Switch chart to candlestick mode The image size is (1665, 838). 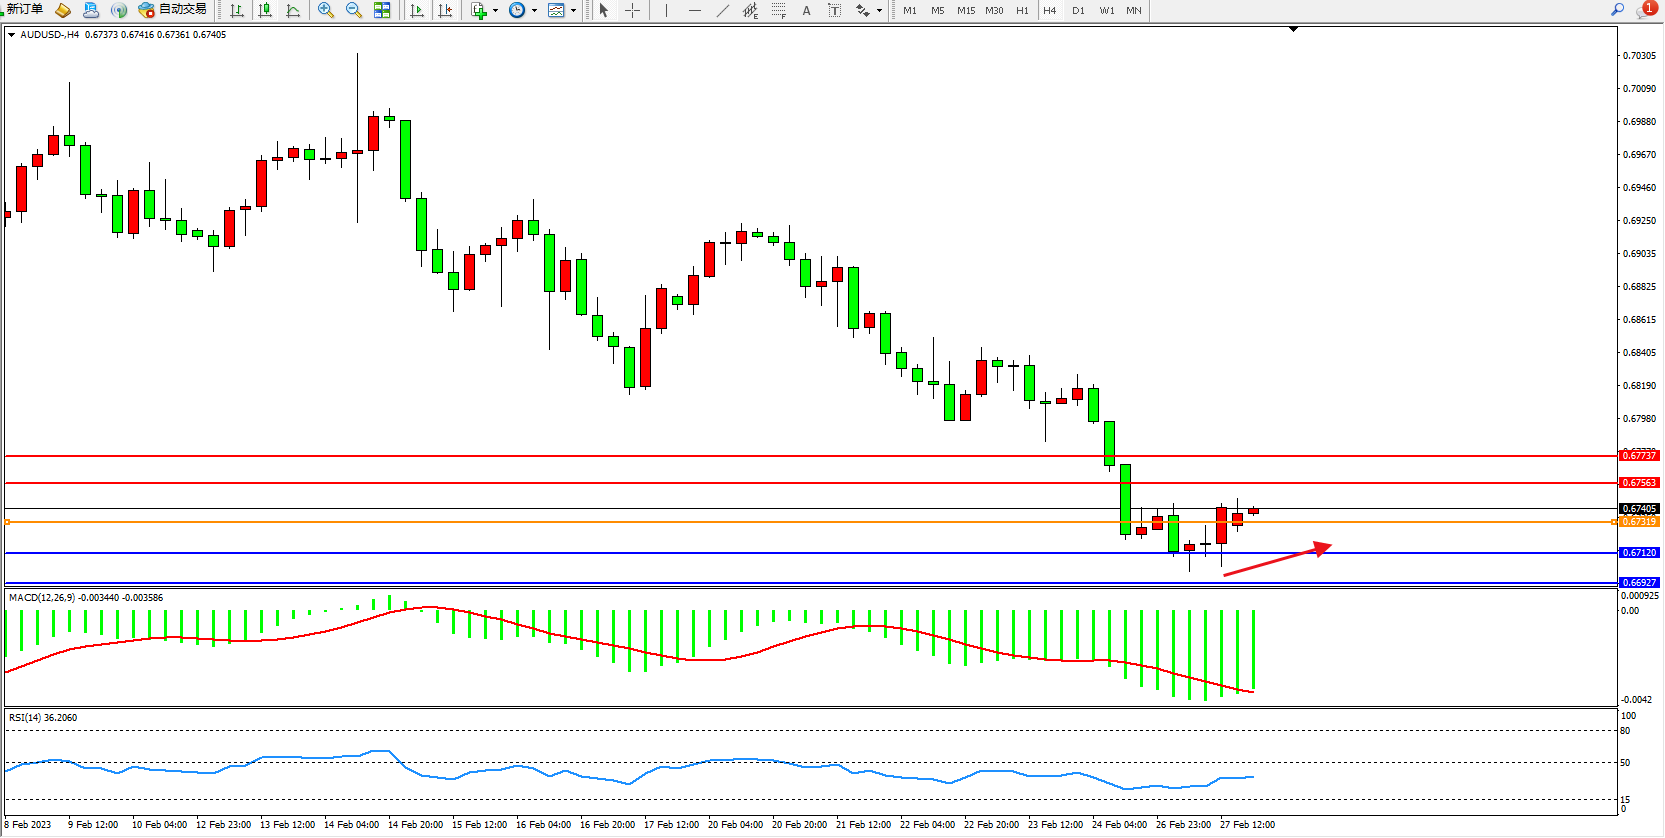[x=265, y=11]
